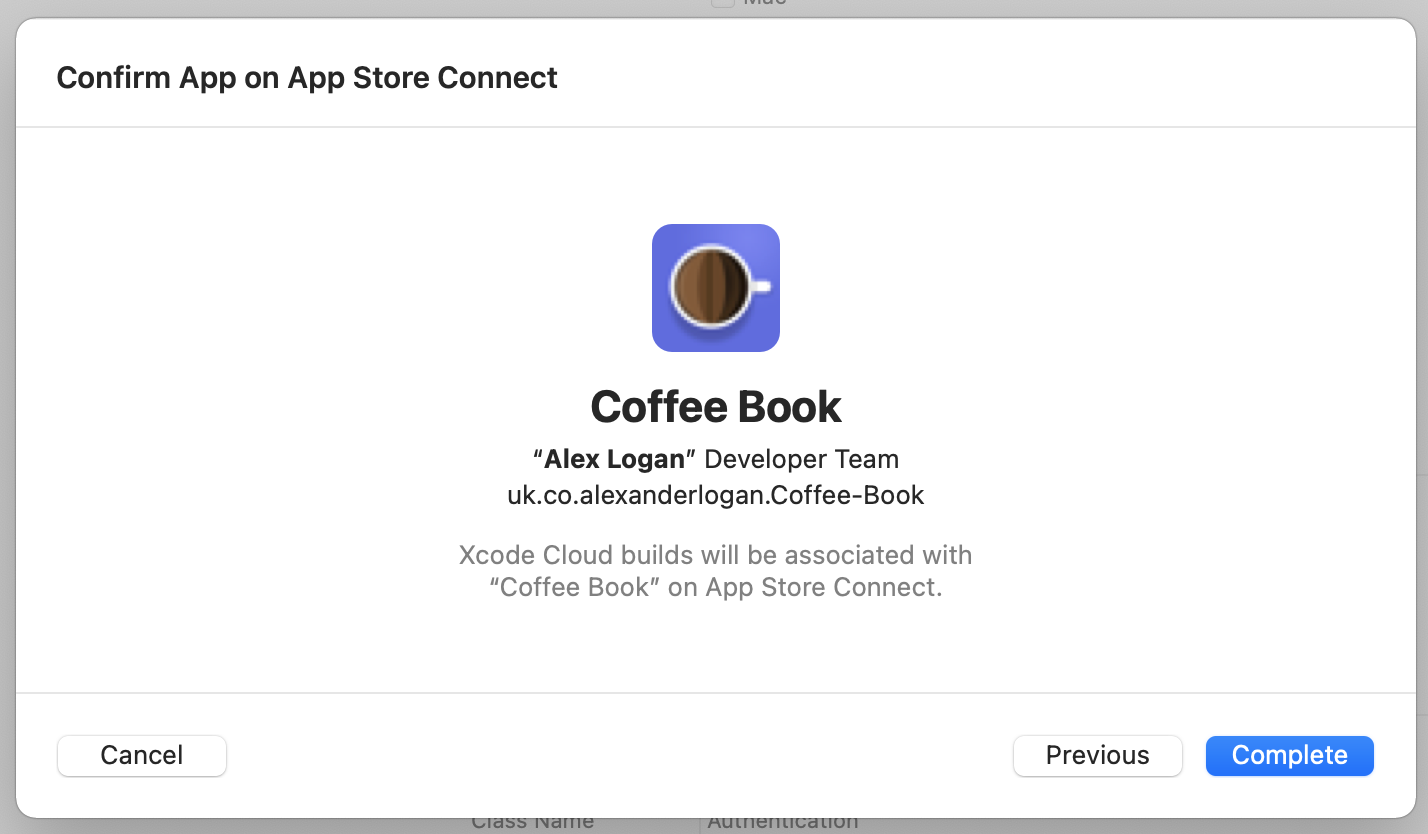
Task: Click the white cup handle in the icon
Action: tap(761, 287)
